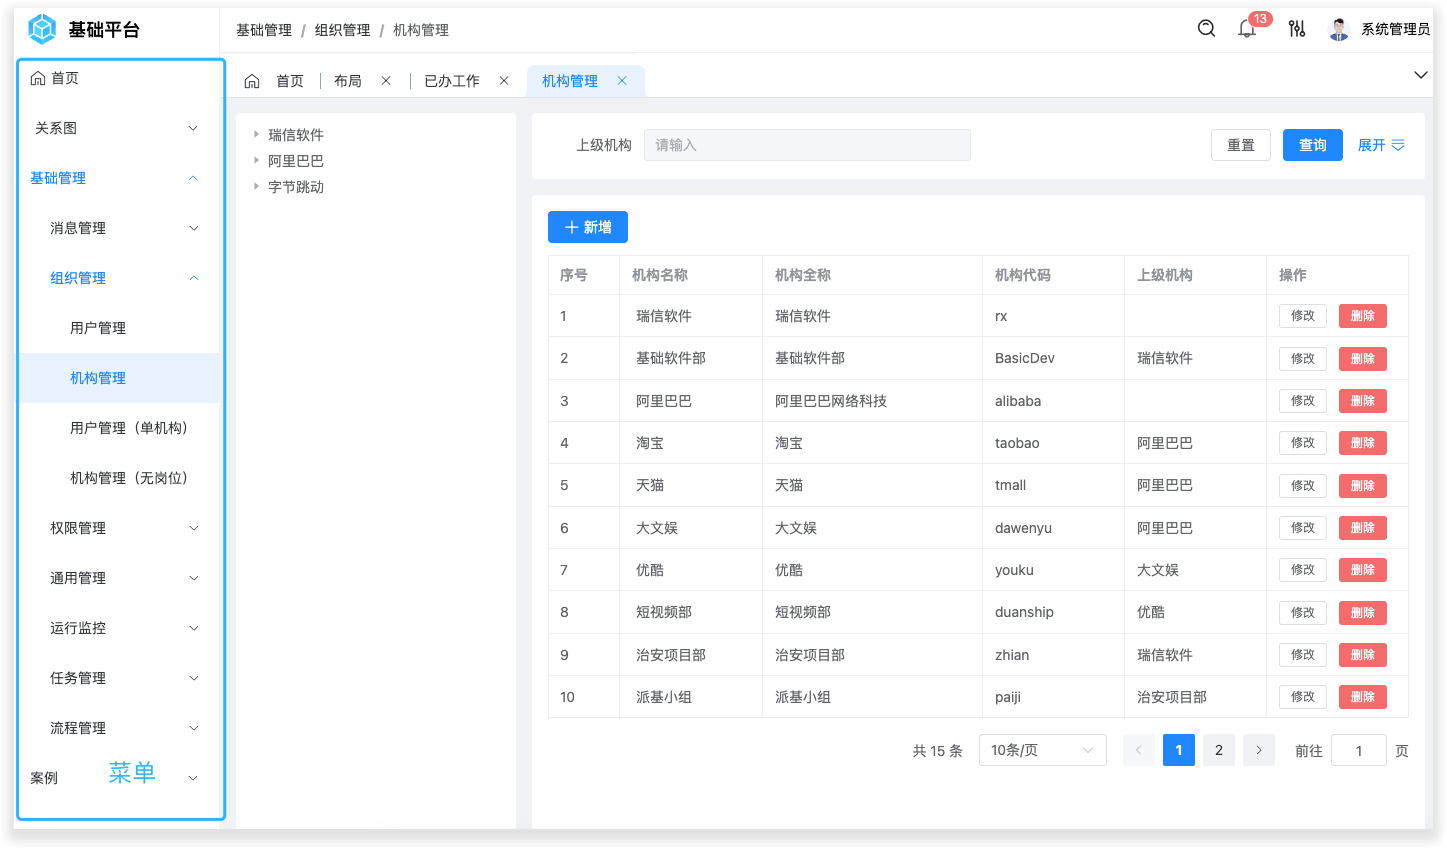The width and height of the screenshot is (1447, 849).
Task: Collapse the 基础管理 sidebar menu
Action: (x=118, y=178)
